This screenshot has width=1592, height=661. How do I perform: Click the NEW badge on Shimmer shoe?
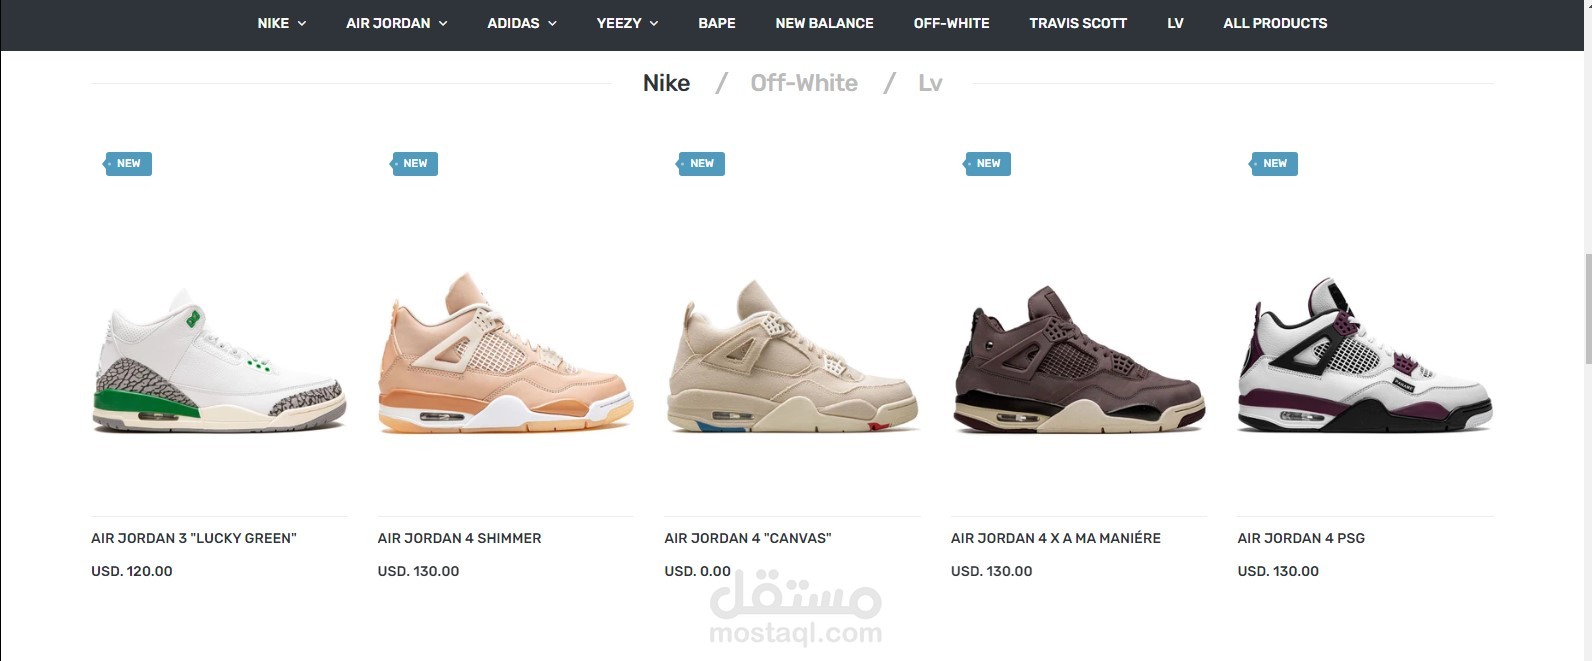tap(415, 164)
